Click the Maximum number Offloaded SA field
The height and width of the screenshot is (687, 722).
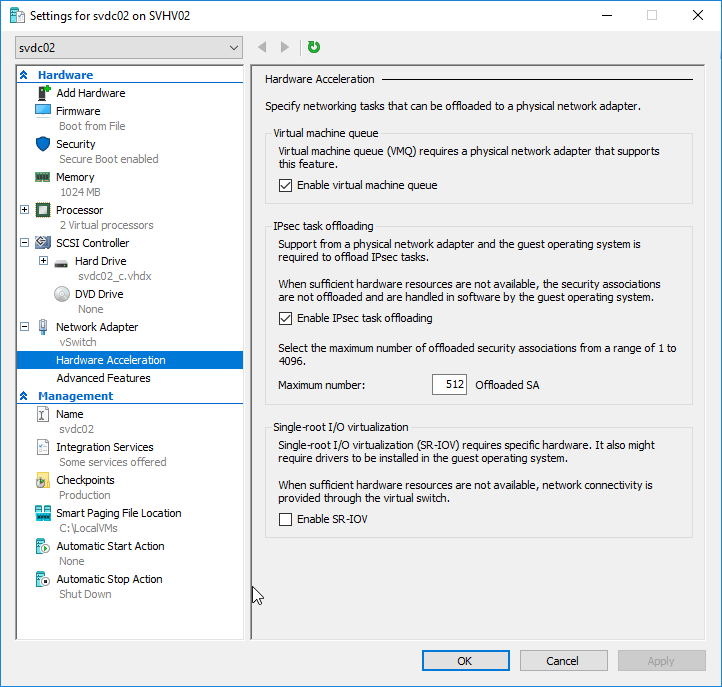449,384
